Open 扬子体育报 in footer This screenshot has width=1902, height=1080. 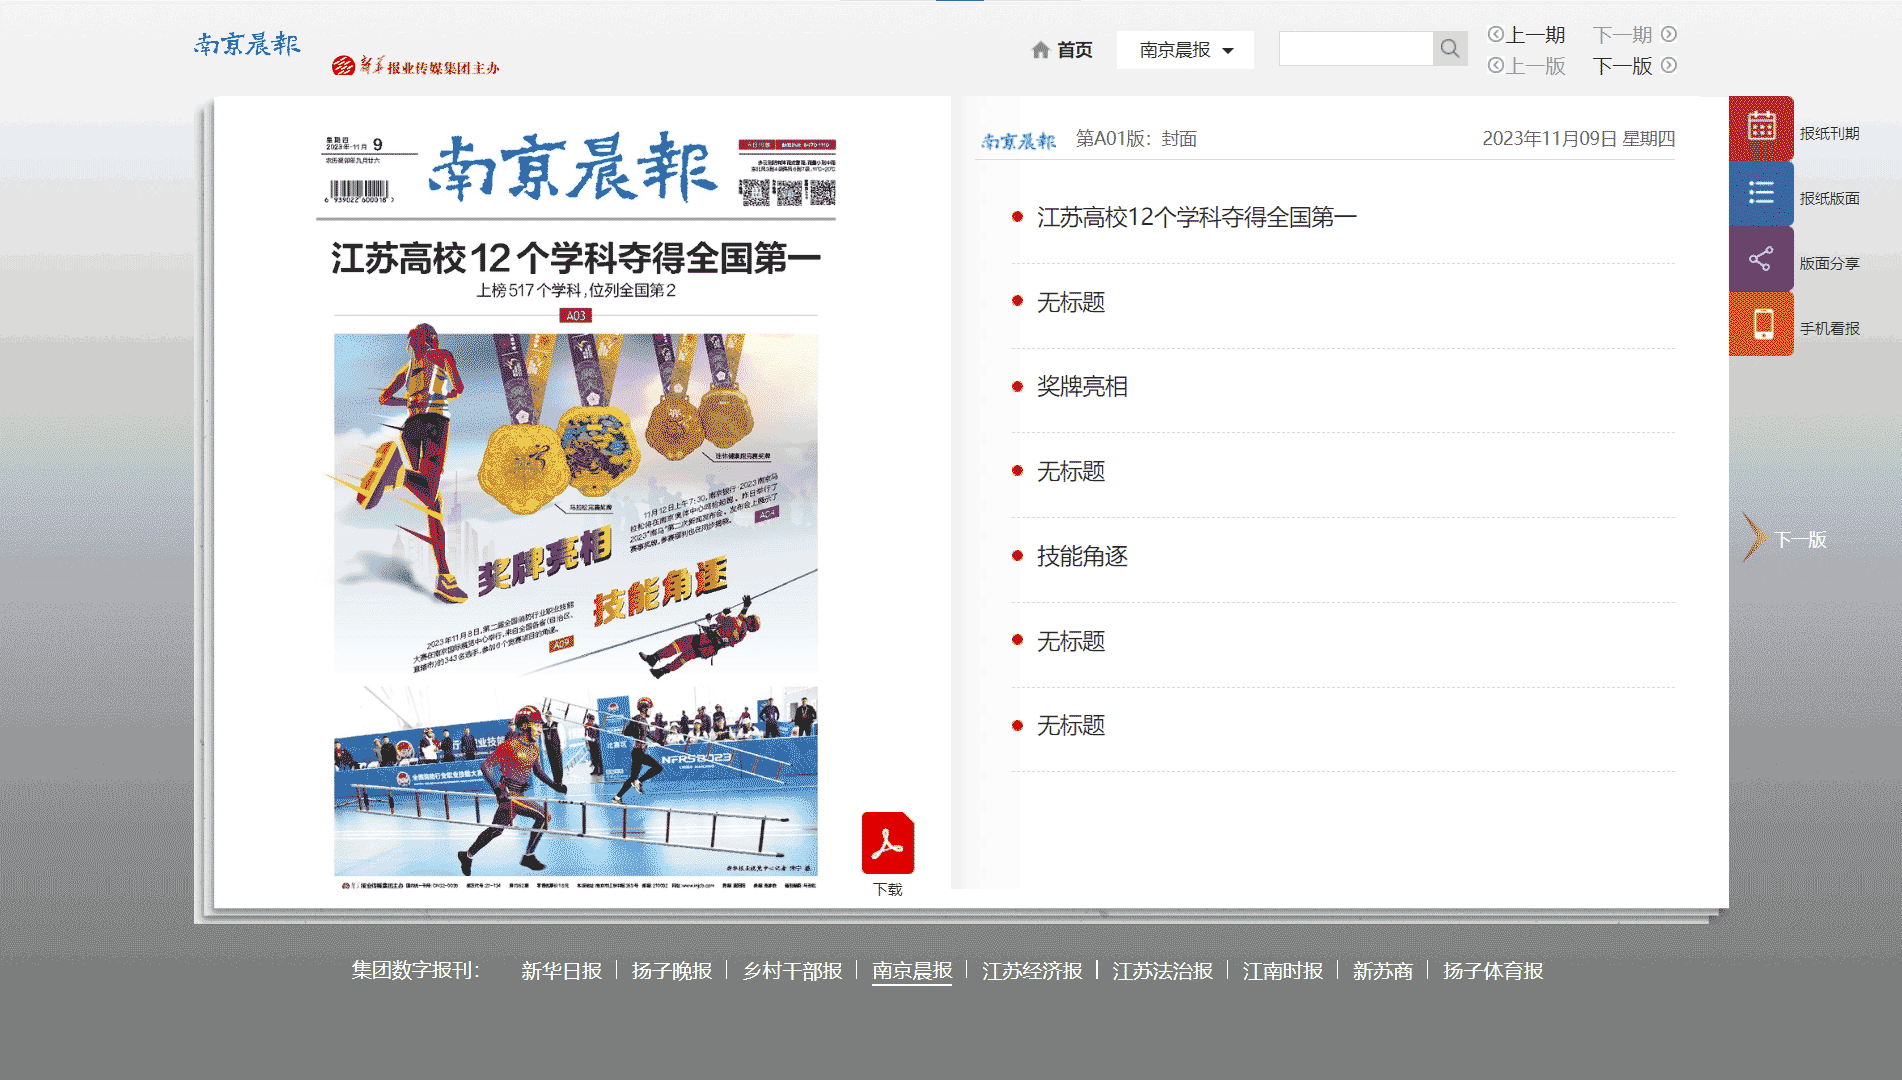[1493, 971]
